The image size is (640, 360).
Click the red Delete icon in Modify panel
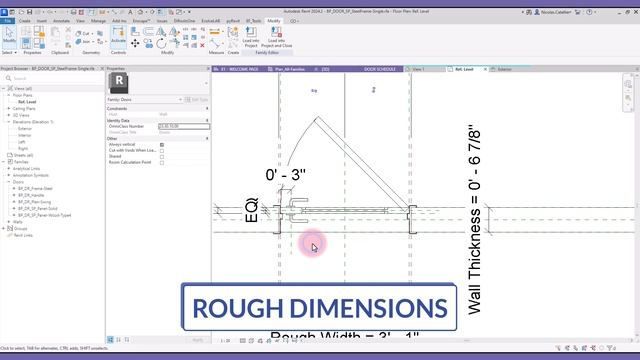(202, 45)
